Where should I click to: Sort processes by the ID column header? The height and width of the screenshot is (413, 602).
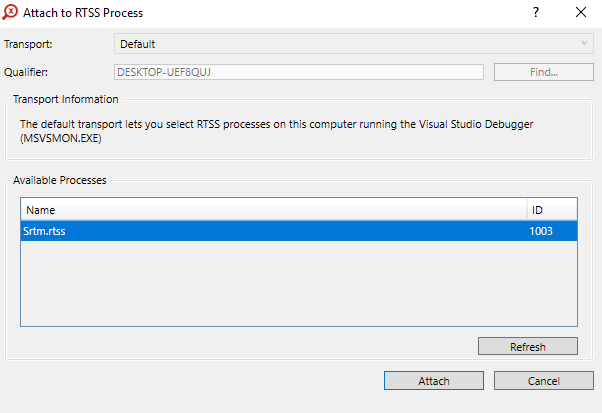[x=552, y=210]
